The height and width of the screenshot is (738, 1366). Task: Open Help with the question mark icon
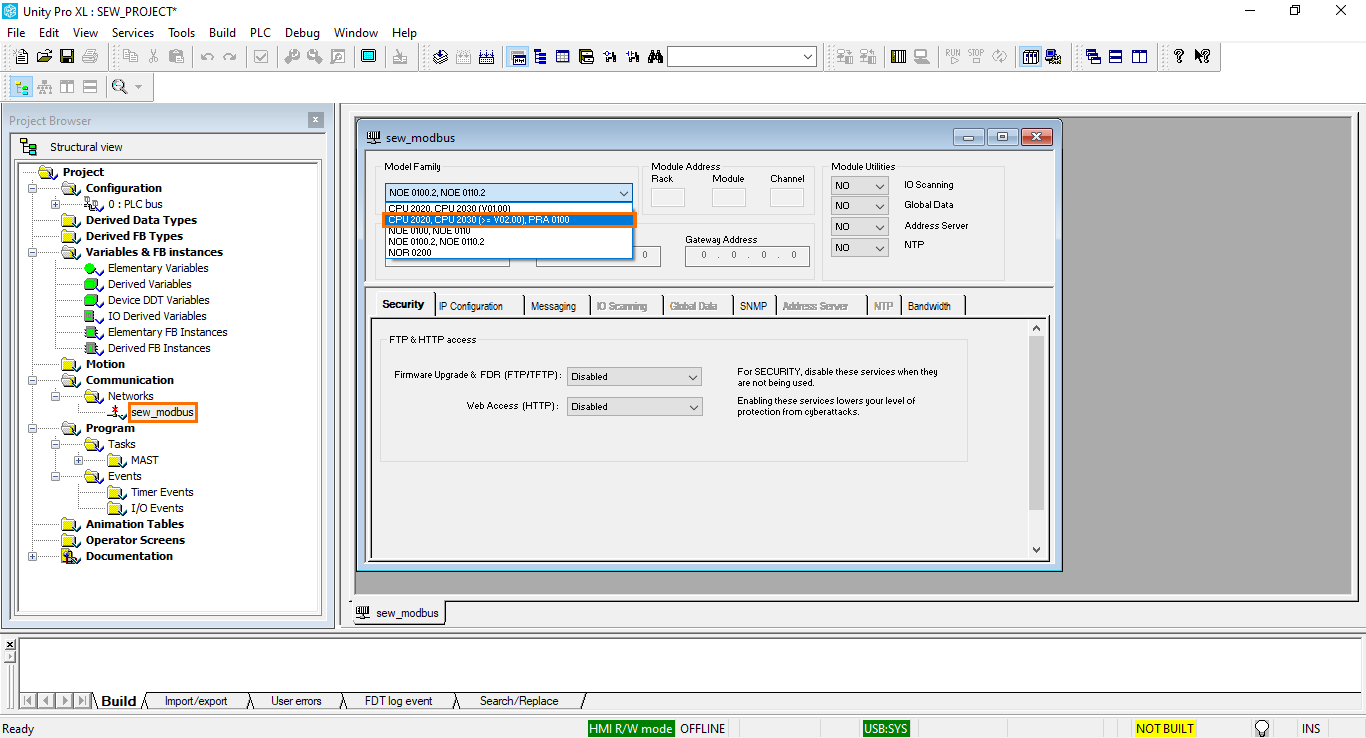[x=1179, y=57]
